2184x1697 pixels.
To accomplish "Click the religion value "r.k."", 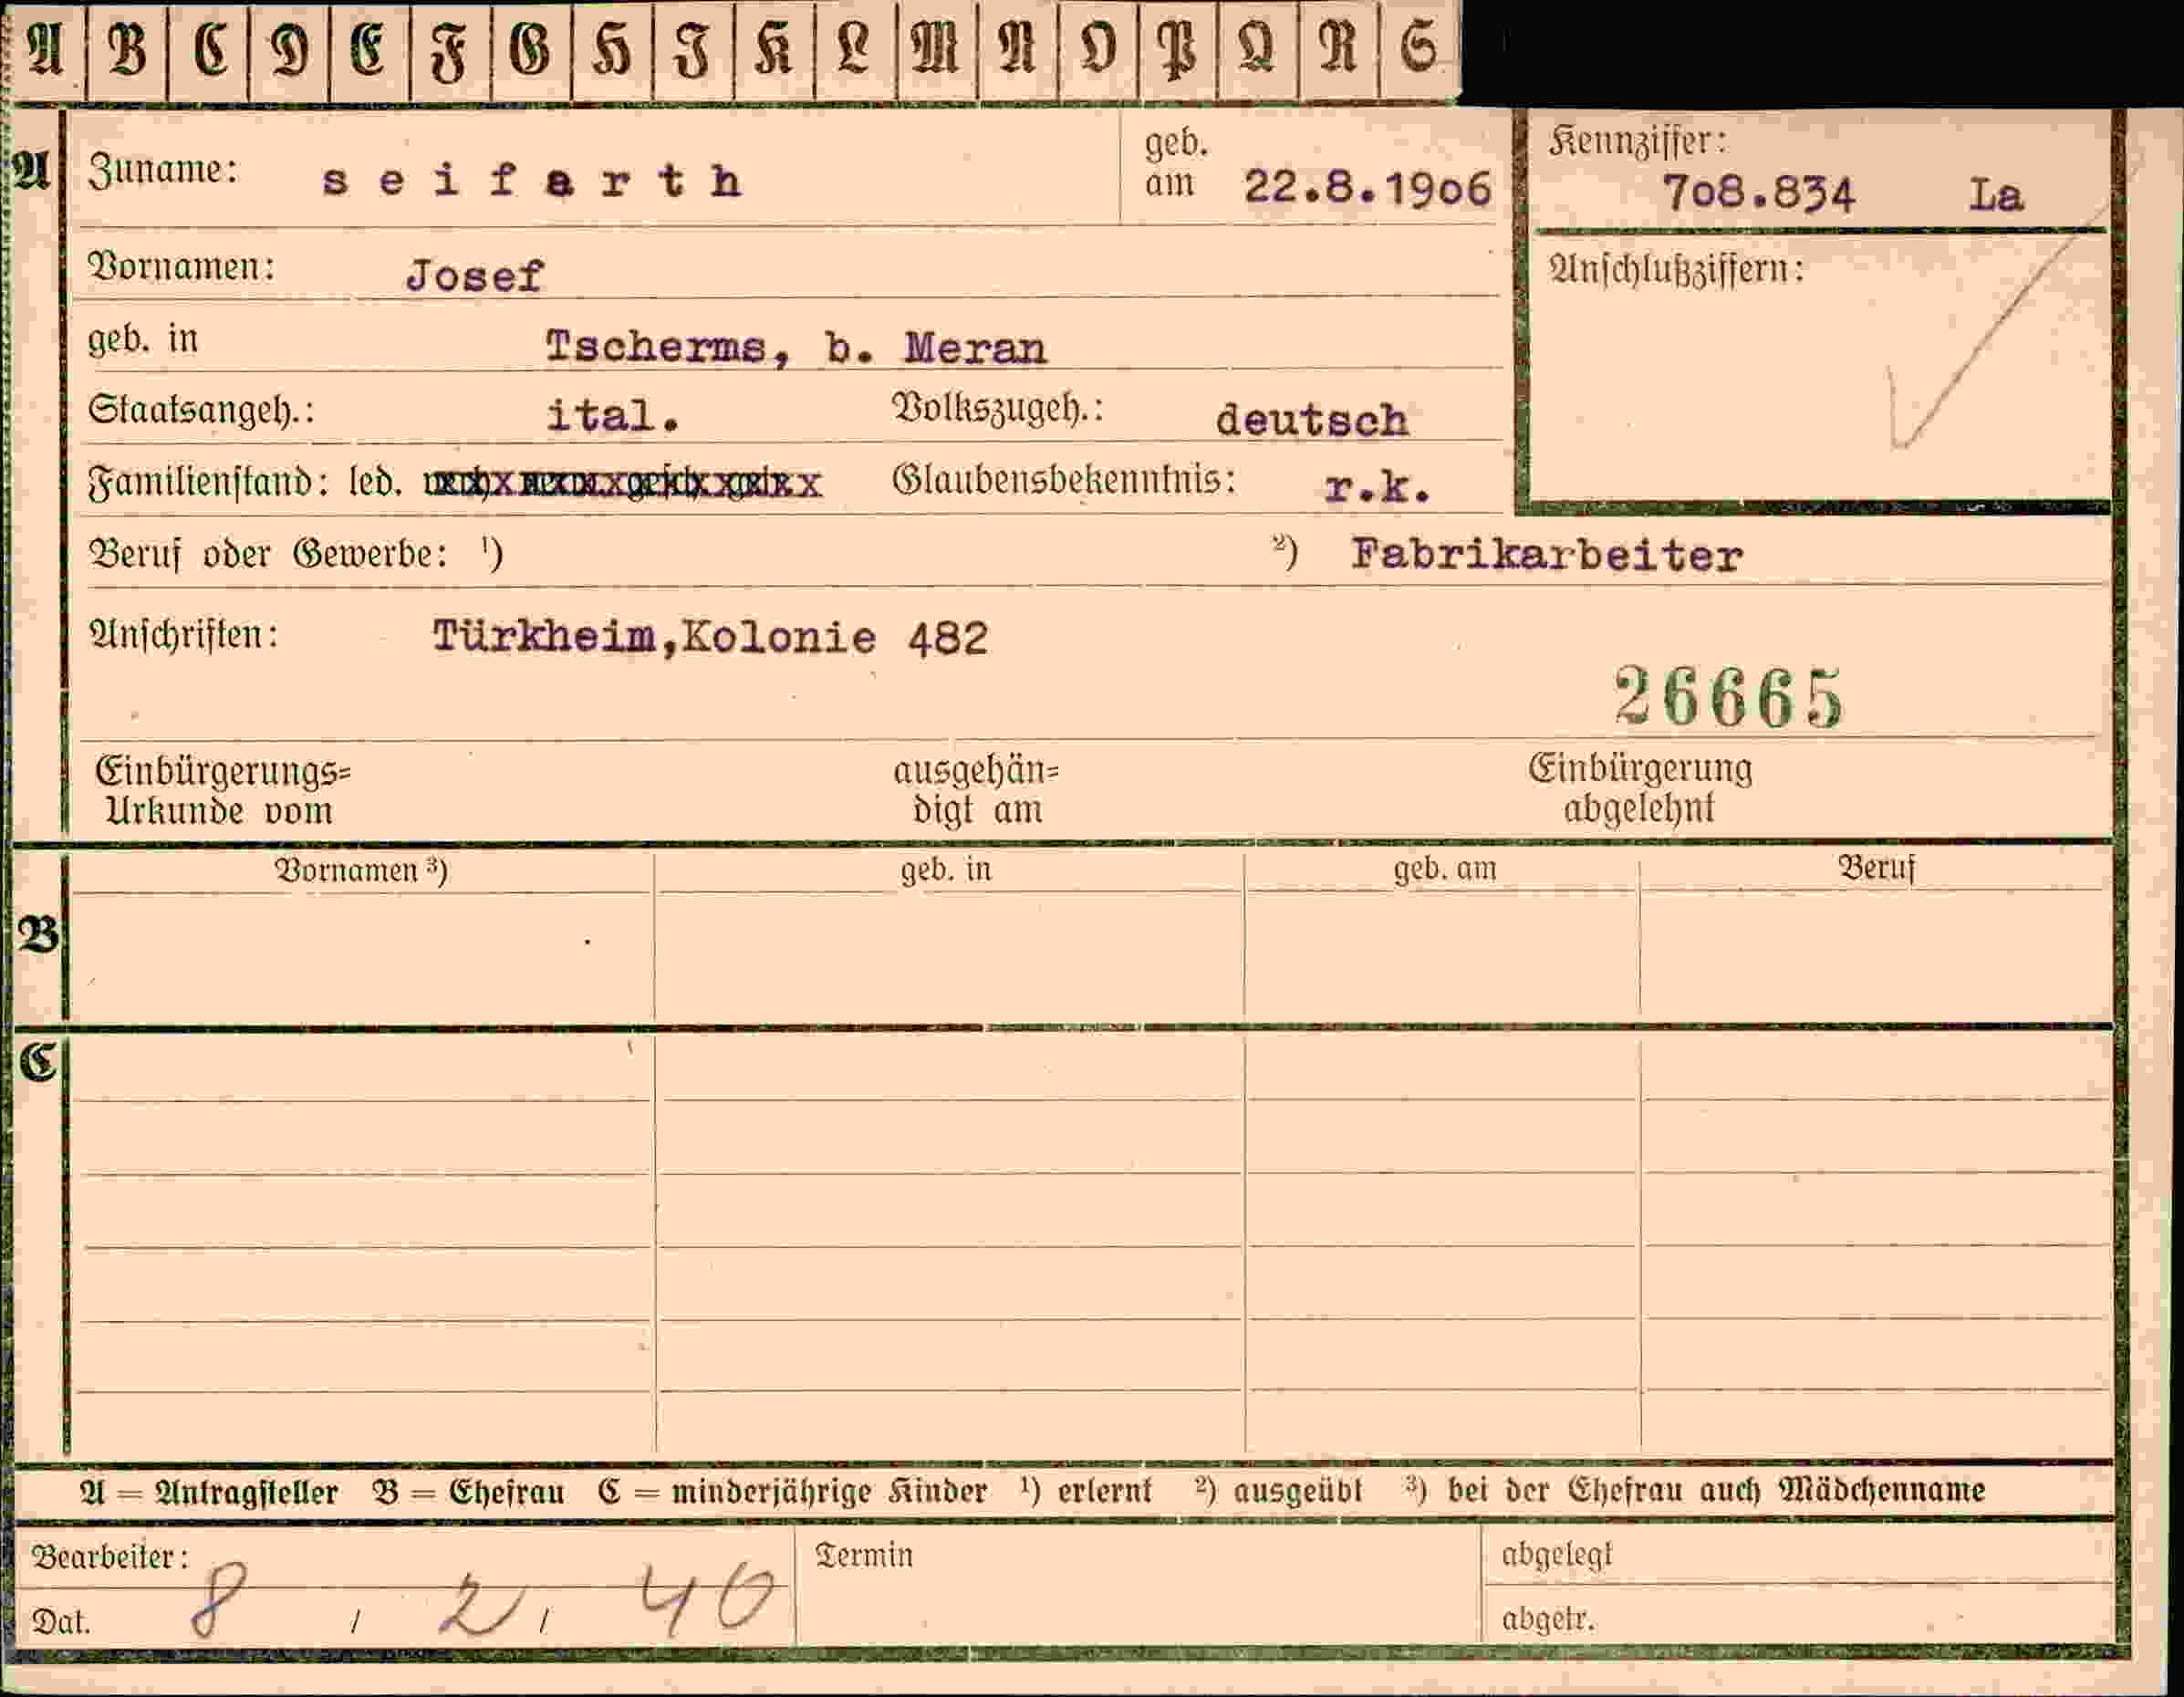I will pyautogui.click(x=1378, y=487).
